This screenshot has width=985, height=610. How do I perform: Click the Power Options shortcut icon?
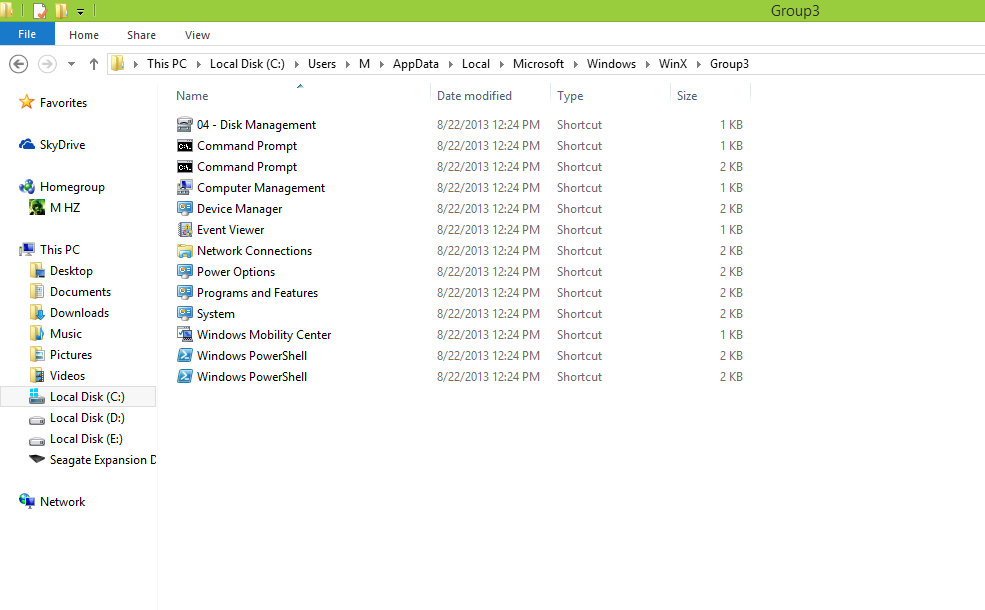185,271
